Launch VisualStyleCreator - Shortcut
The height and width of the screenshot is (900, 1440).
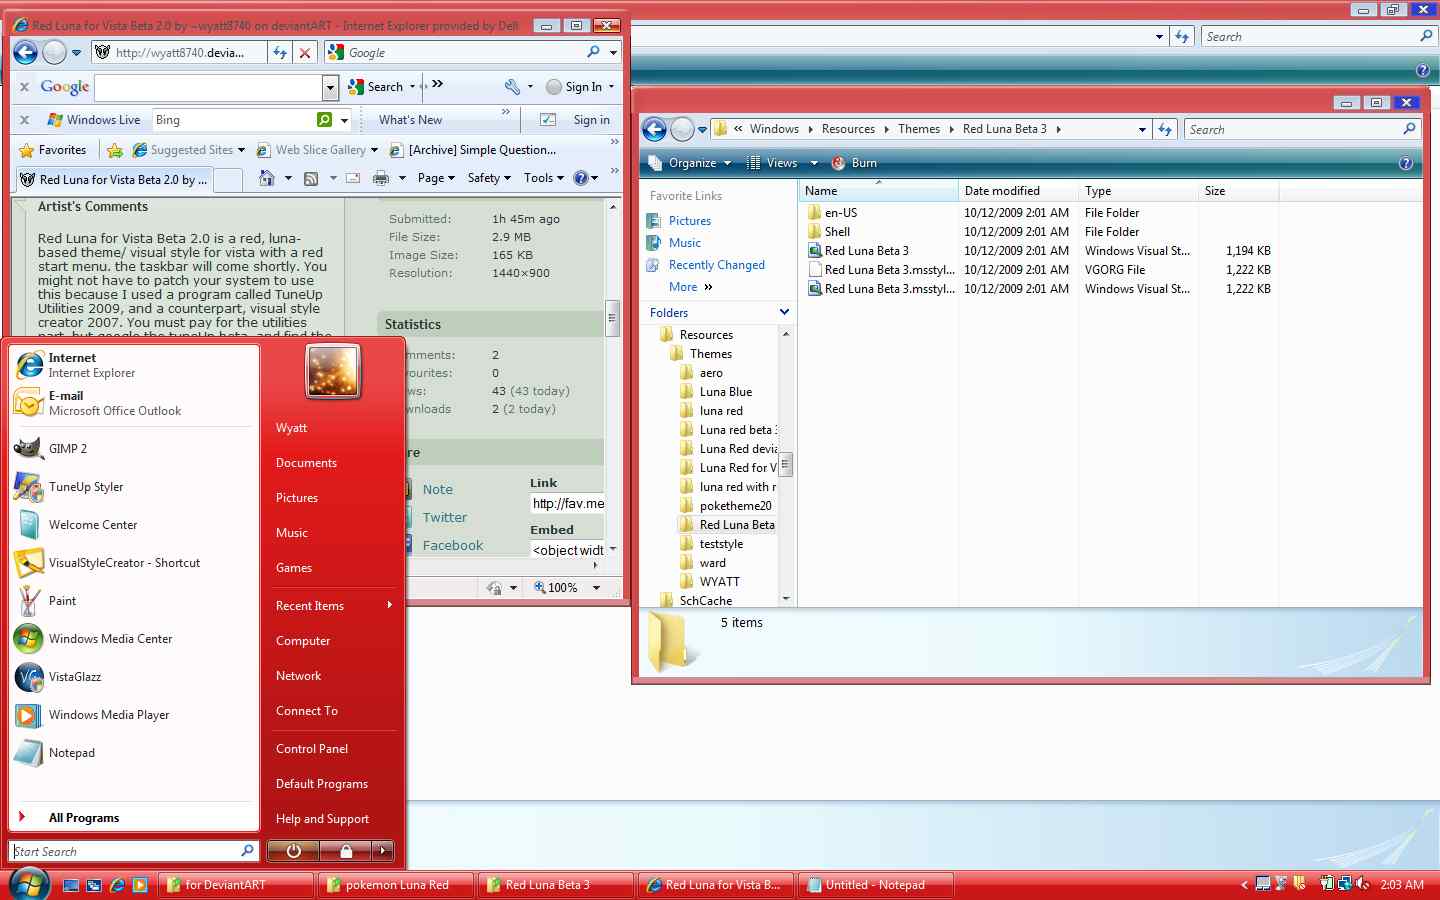pos(134,563)
